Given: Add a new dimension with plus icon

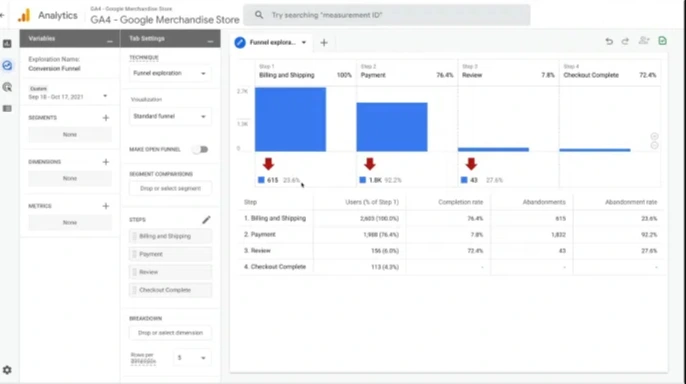Looking at the screenshot, I should [105, 162].
